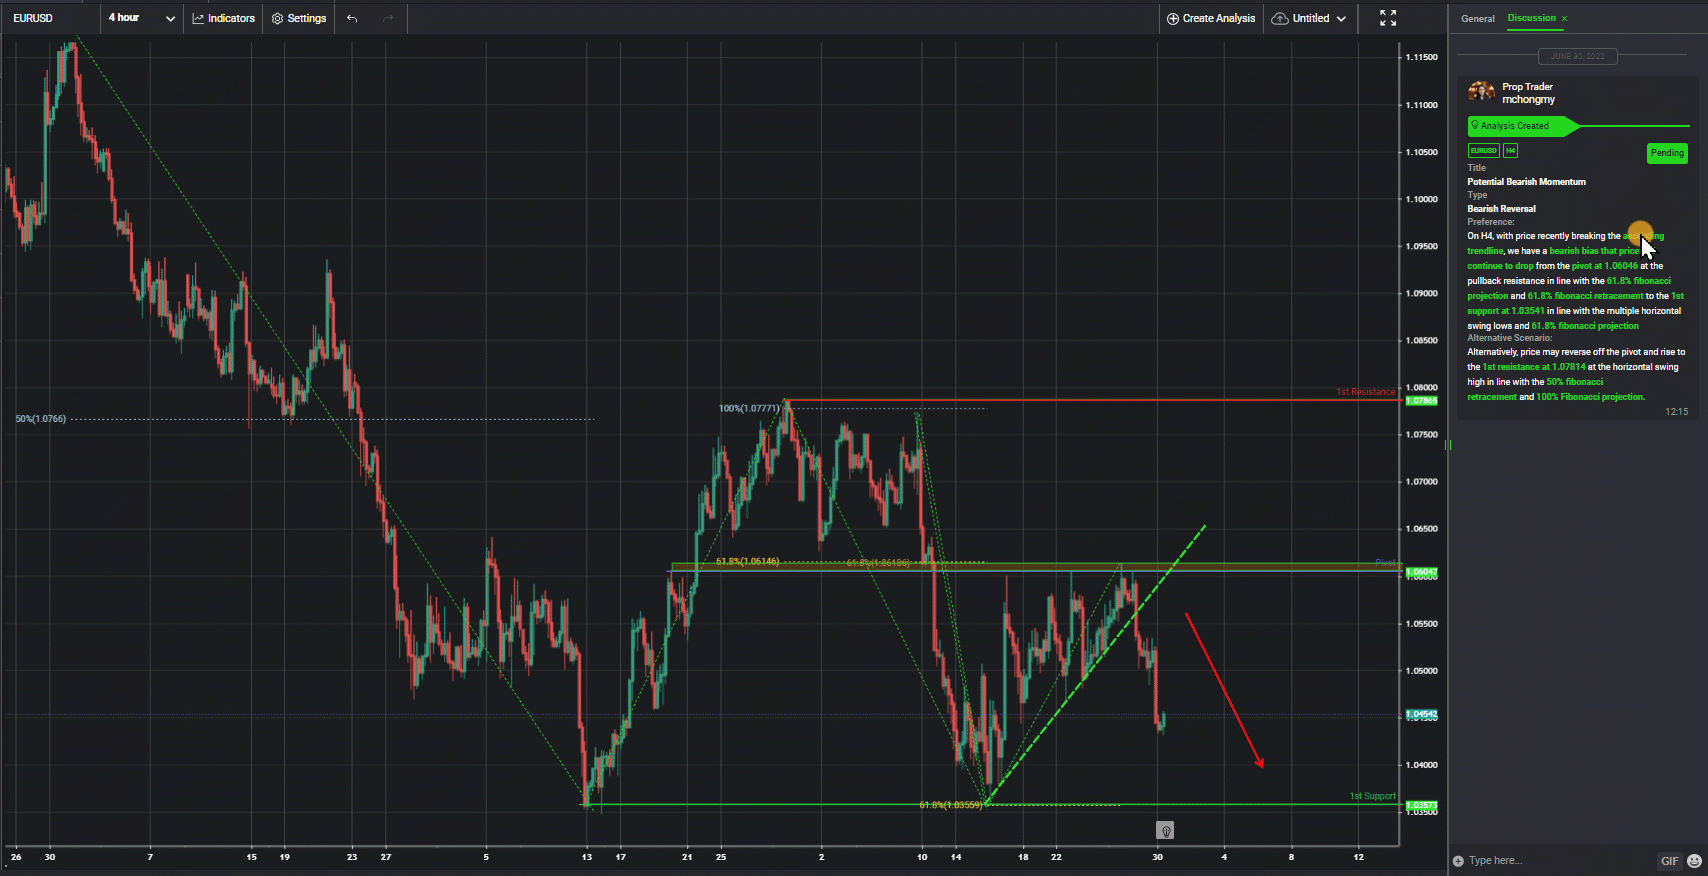Select the 50%(1.0766) fib label
The width and height of the screenshot is (1708, 876).
[41, 419]
